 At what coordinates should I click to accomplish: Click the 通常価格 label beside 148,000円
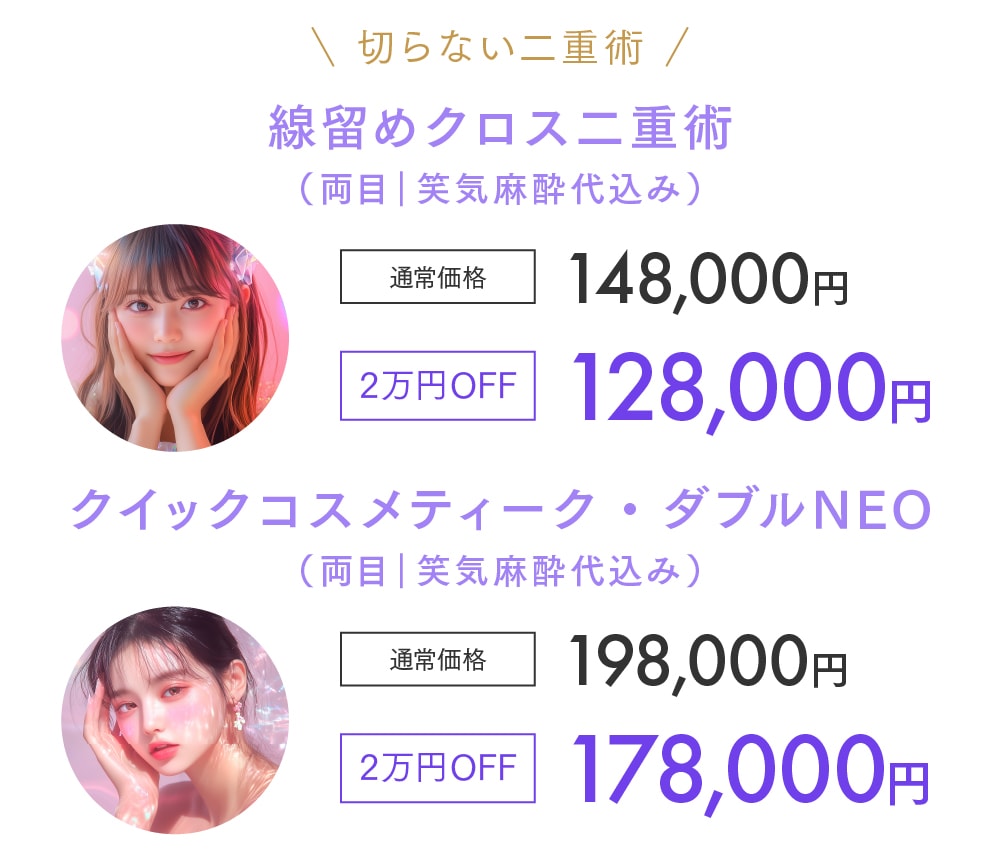[437, 278]
